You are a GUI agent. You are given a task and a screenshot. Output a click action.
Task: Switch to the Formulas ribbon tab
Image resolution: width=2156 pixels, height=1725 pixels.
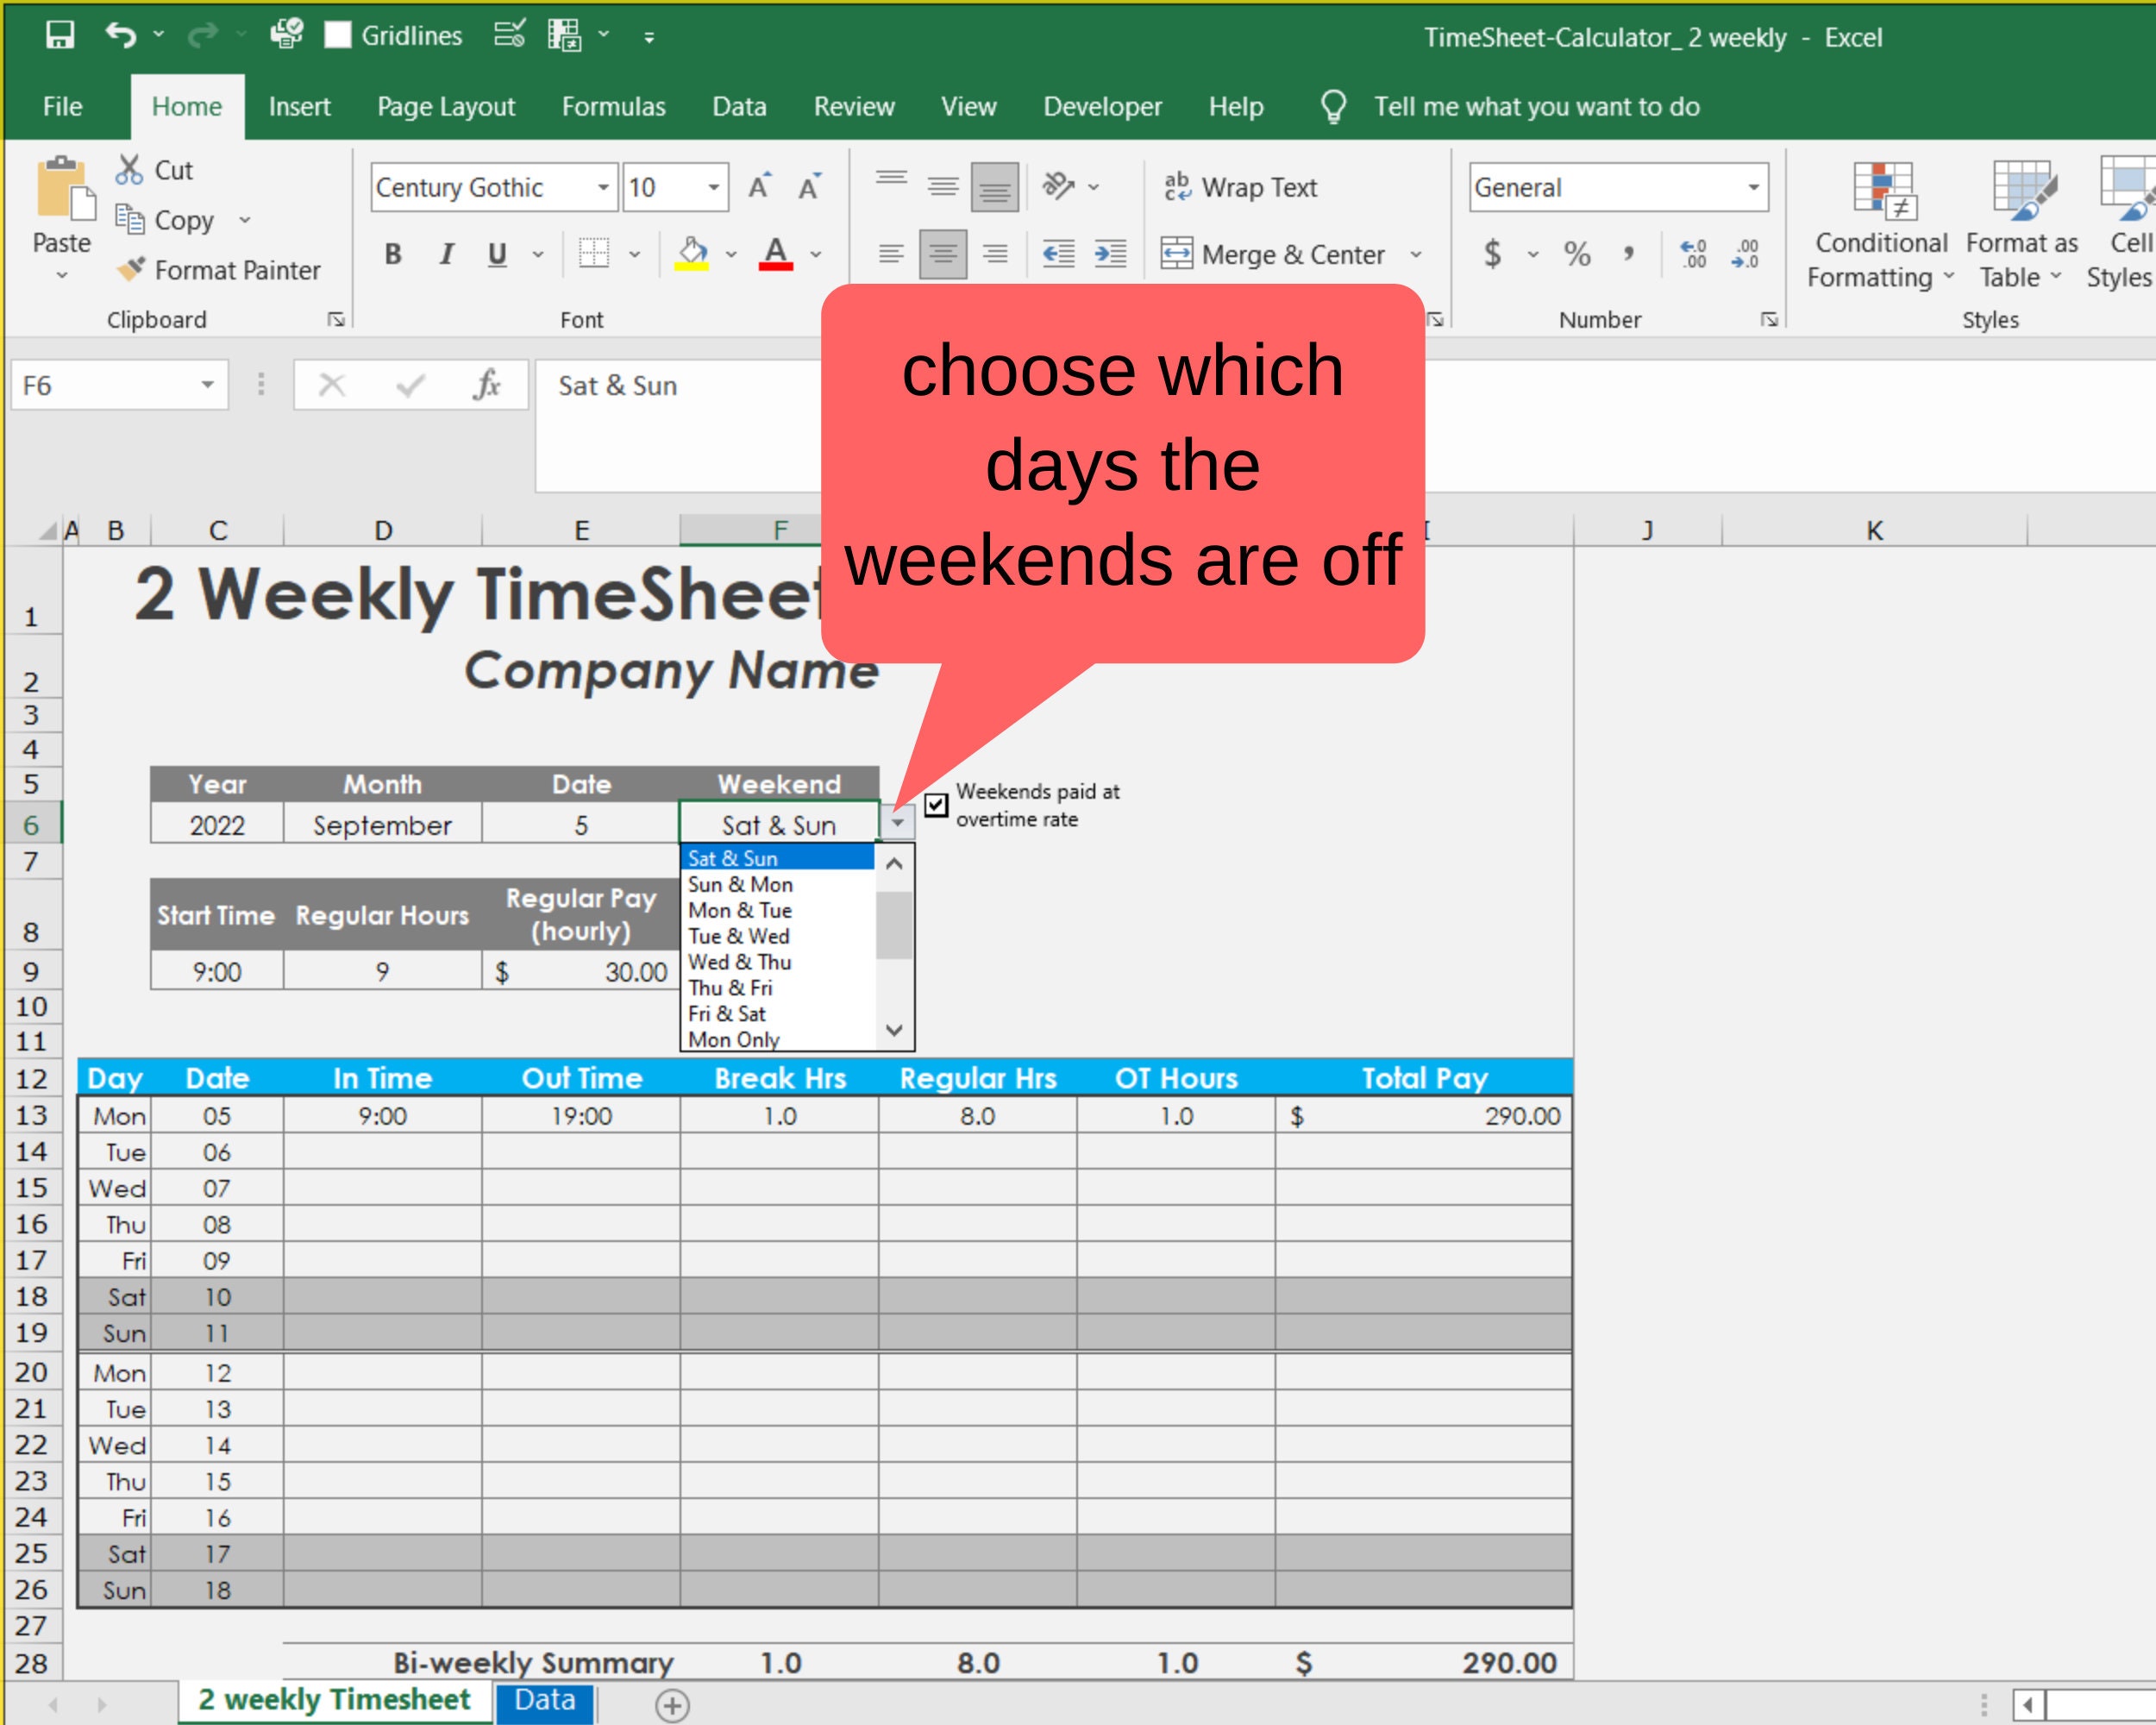coord(613,106)
